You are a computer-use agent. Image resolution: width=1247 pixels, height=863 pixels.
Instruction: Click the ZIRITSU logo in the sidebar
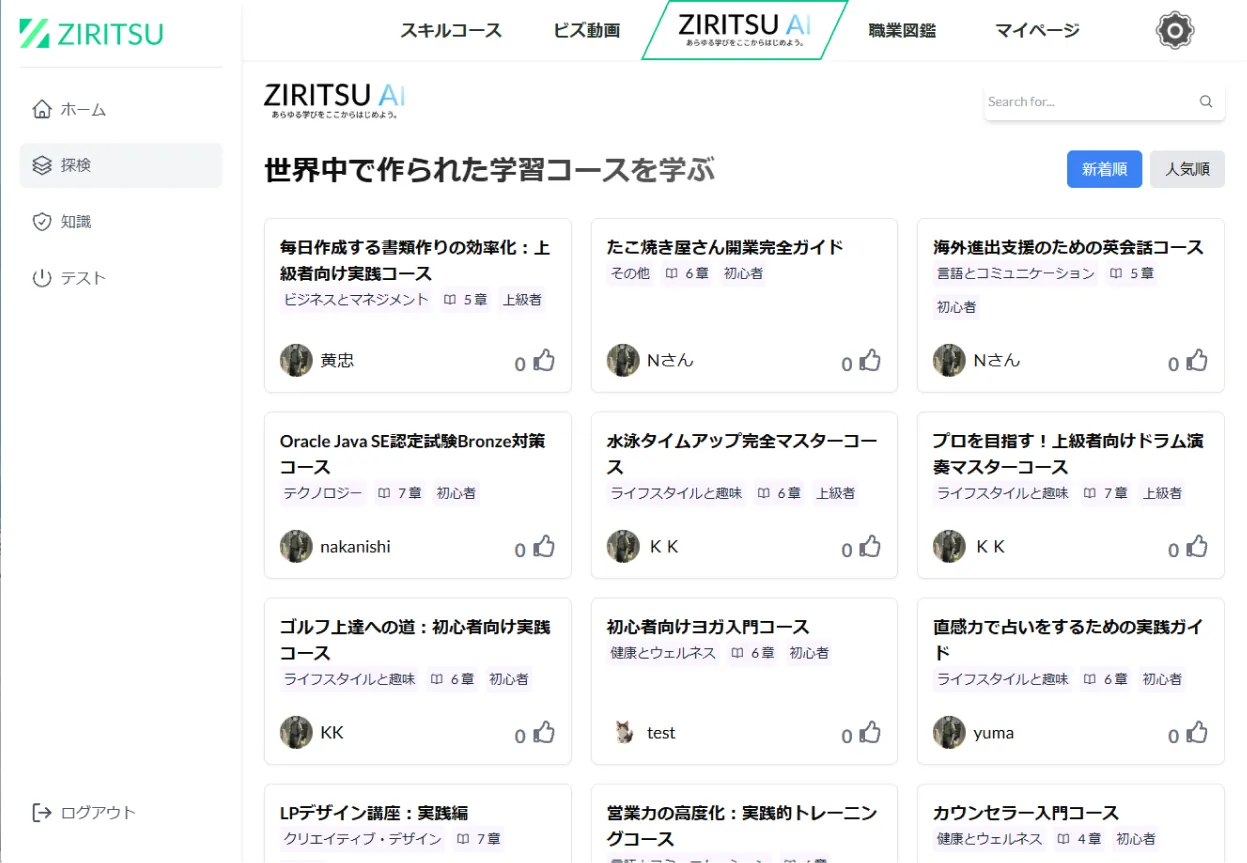[x=88, y=33]
